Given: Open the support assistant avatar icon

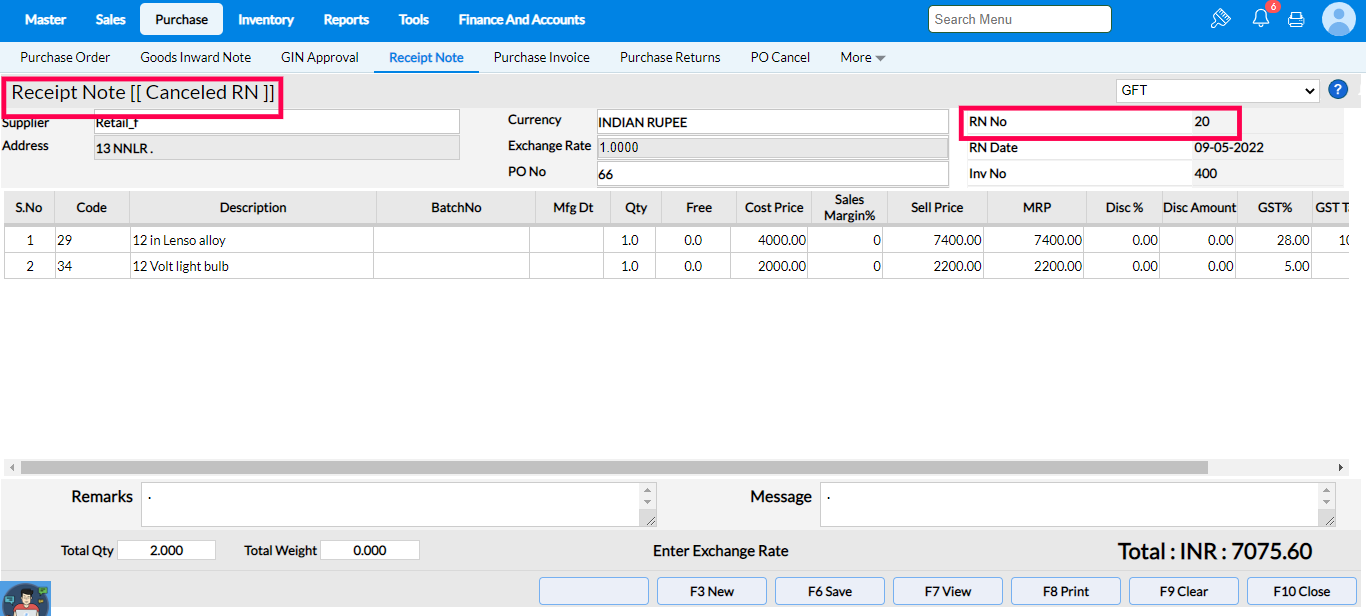Looking at the screenshot, I should tap(26, 598).
